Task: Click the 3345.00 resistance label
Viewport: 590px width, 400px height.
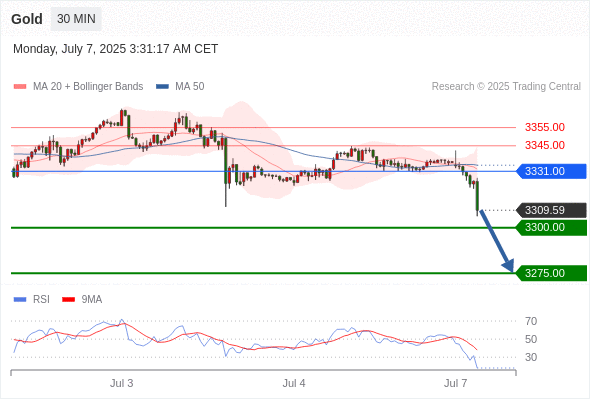Action: (545, 145)
